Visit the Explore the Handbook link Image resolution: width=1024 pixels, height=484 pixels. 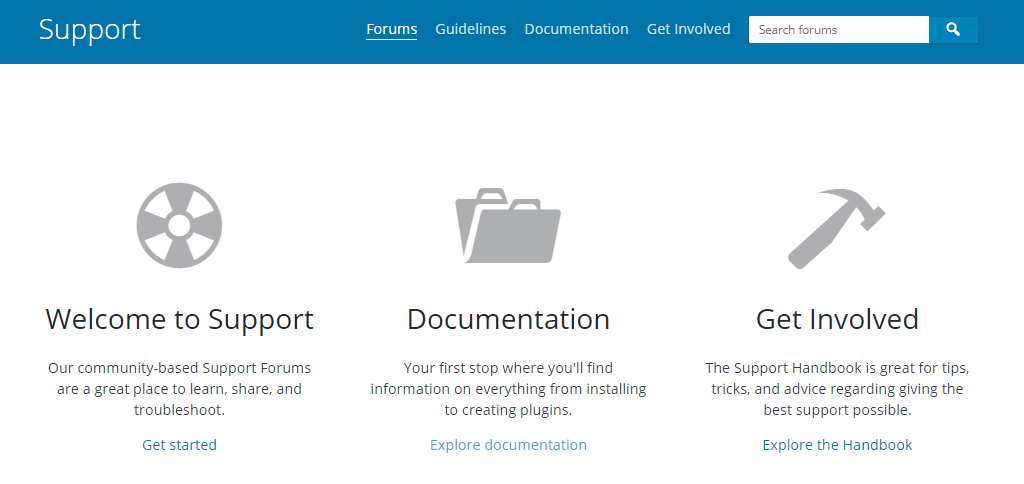(837, 445)
